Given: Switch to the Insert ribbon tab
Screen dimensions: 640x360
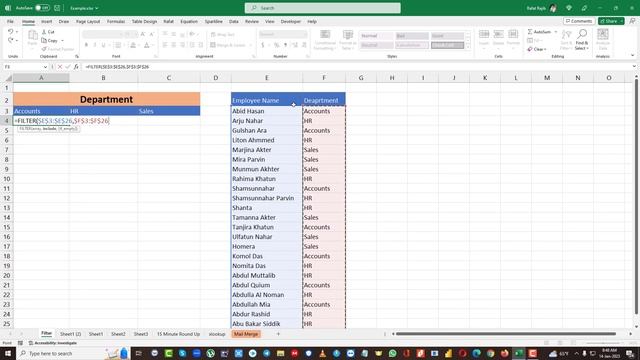Looking at the screenshot, I should (47, 21).
